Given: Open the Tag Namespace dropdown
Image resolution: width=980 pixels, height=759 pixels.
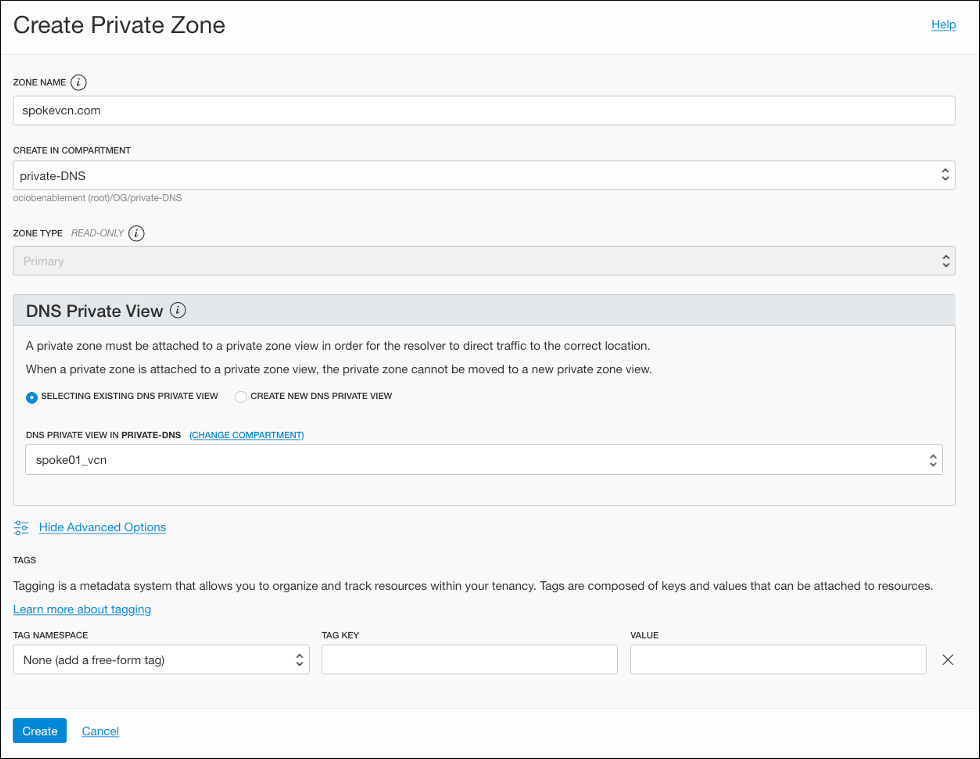Looking at the screenshot, I should pyautogui.click(x=161, y=660).
